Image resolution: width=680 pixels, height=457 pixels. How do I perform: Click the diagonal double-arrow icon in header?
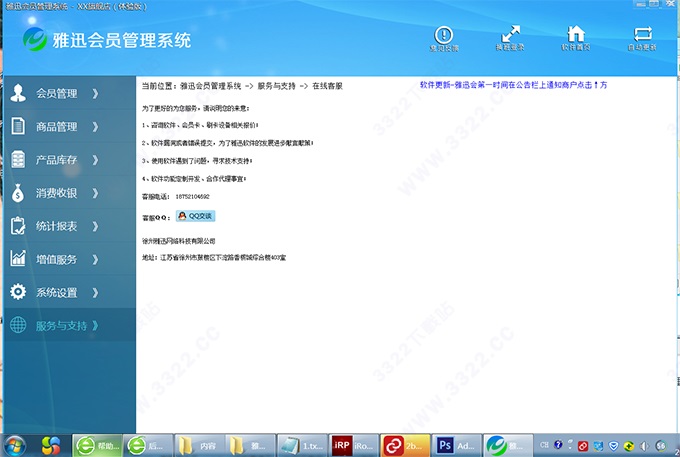(x=509, y=33)
